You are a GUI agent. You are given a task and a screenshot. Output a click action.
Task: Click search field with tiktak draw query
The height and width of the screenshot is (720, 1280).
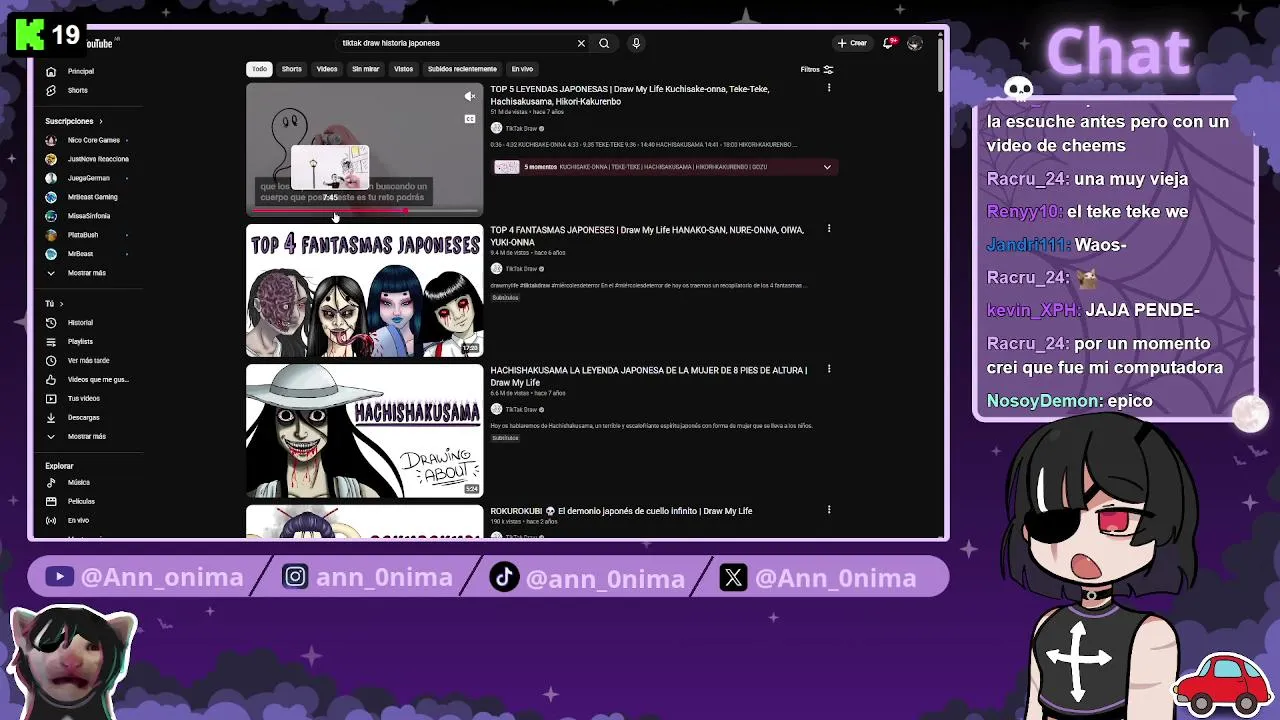[455, 43]
